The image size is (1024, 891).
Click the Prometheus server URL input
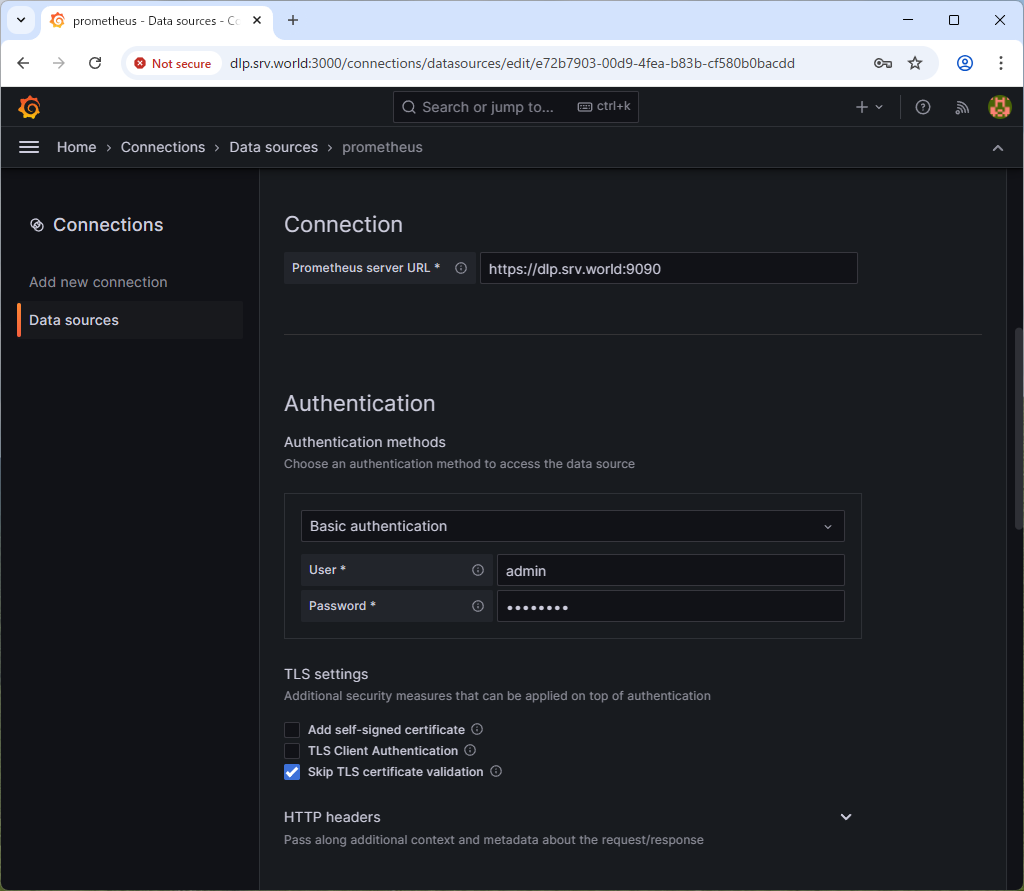pyautogui.click(x=669, y=268)
